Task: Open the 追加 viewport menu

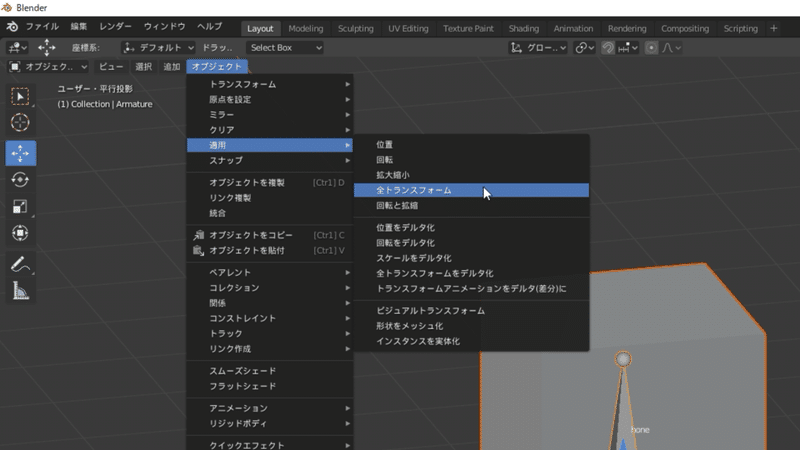Action: (171, 67)
